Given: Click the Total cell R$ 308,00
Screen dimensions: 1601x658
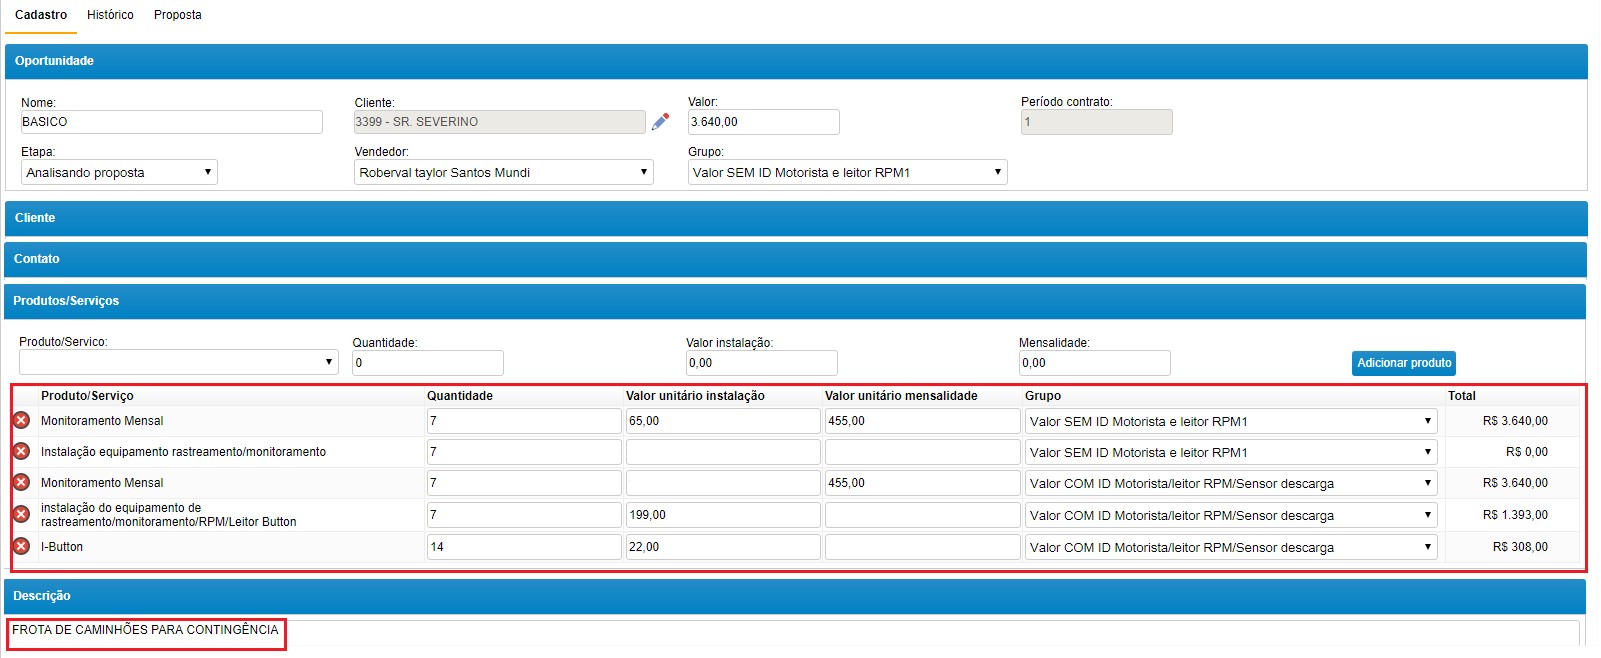Looking at the screenshot, I should pyautogui.click(x=1520, y=547).
